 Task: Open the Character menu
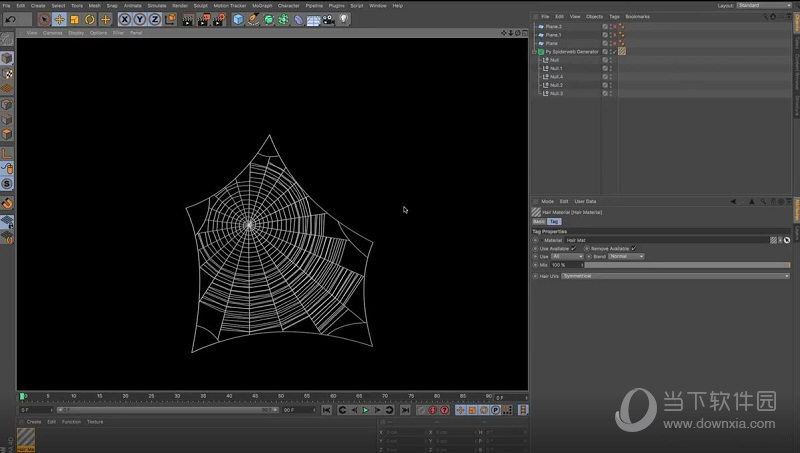(288, 6)
